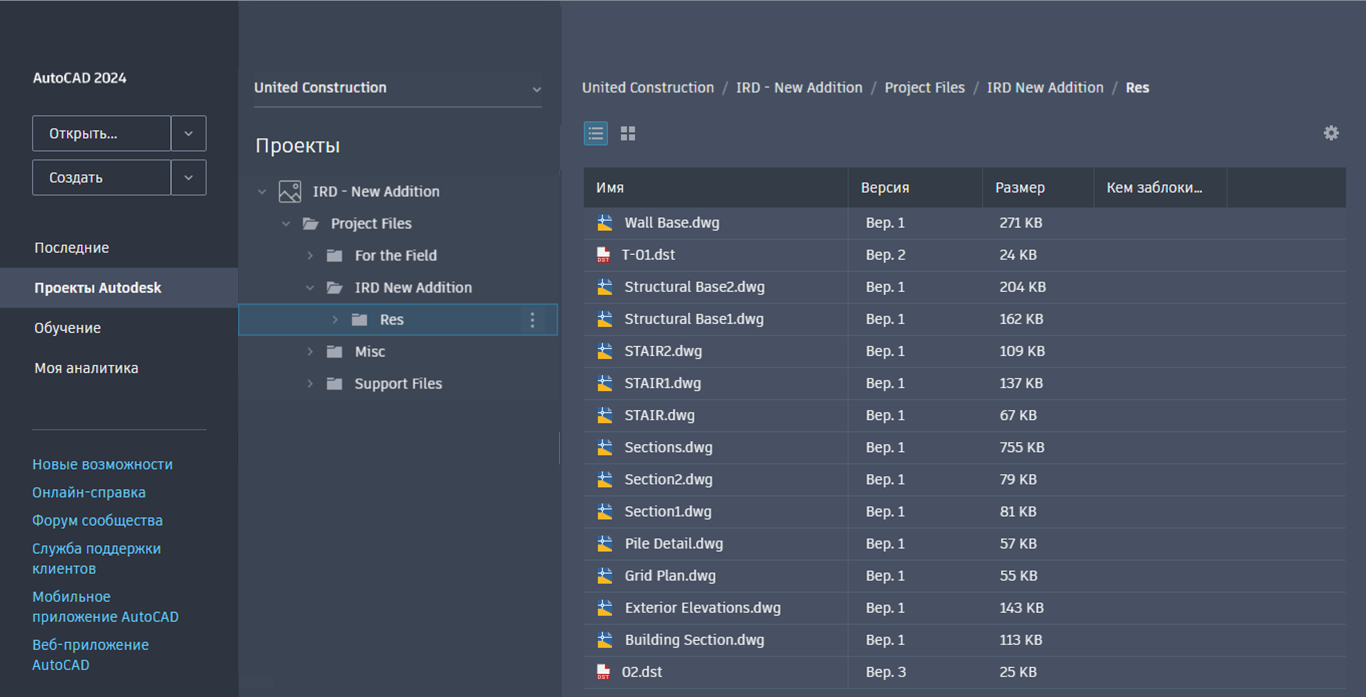The width and height of the screenshot is (1366, 697).
Task: Click the IRD - New Addition project image icon
Action: tap(290, 191)
